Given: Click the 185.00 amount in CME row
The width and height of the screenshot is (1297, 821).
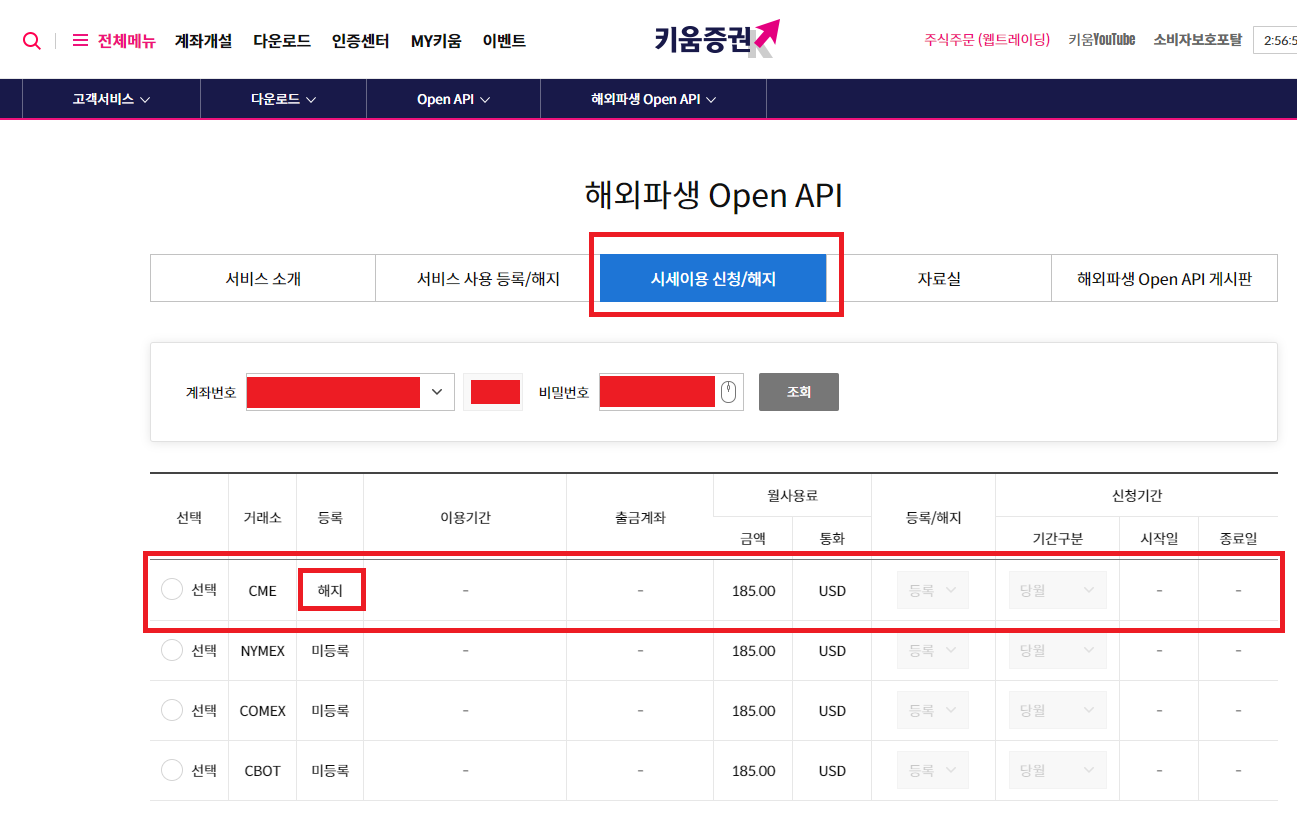Looking at the screenshot, I should pos(753,590).
